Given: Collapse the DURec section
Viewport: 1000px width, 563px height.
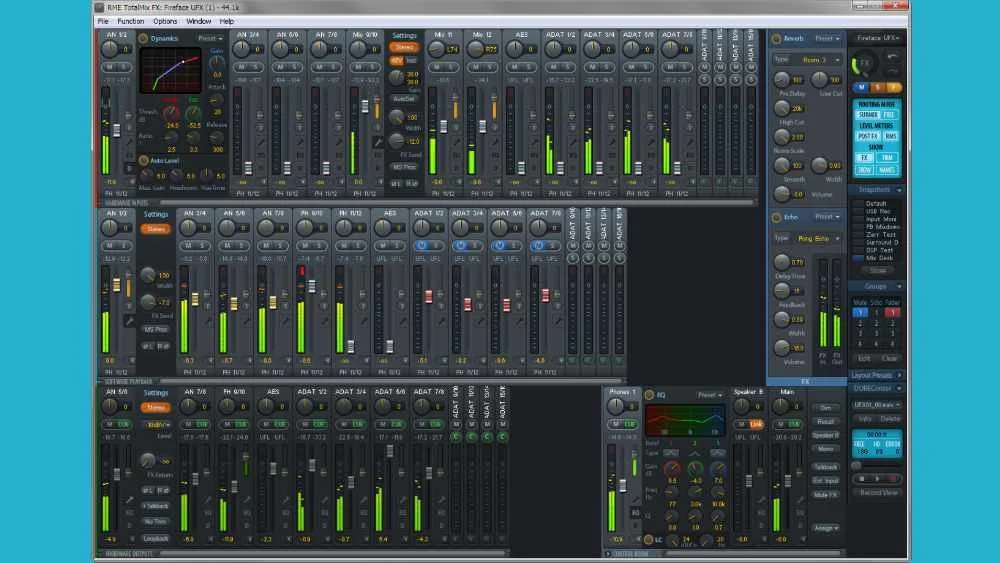Looking at the screenshot, I should pos(899,388).
